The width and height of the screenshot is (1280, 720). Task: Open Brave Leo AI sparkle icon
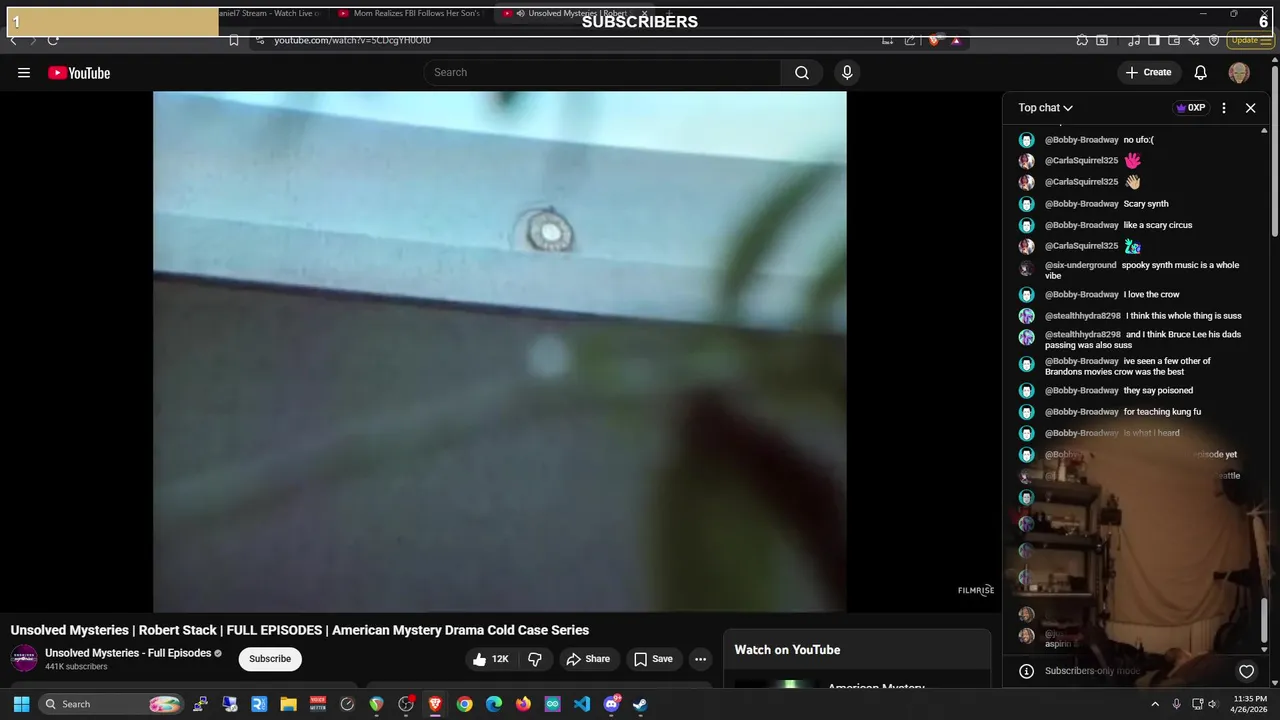click(x=1195, y=40)
